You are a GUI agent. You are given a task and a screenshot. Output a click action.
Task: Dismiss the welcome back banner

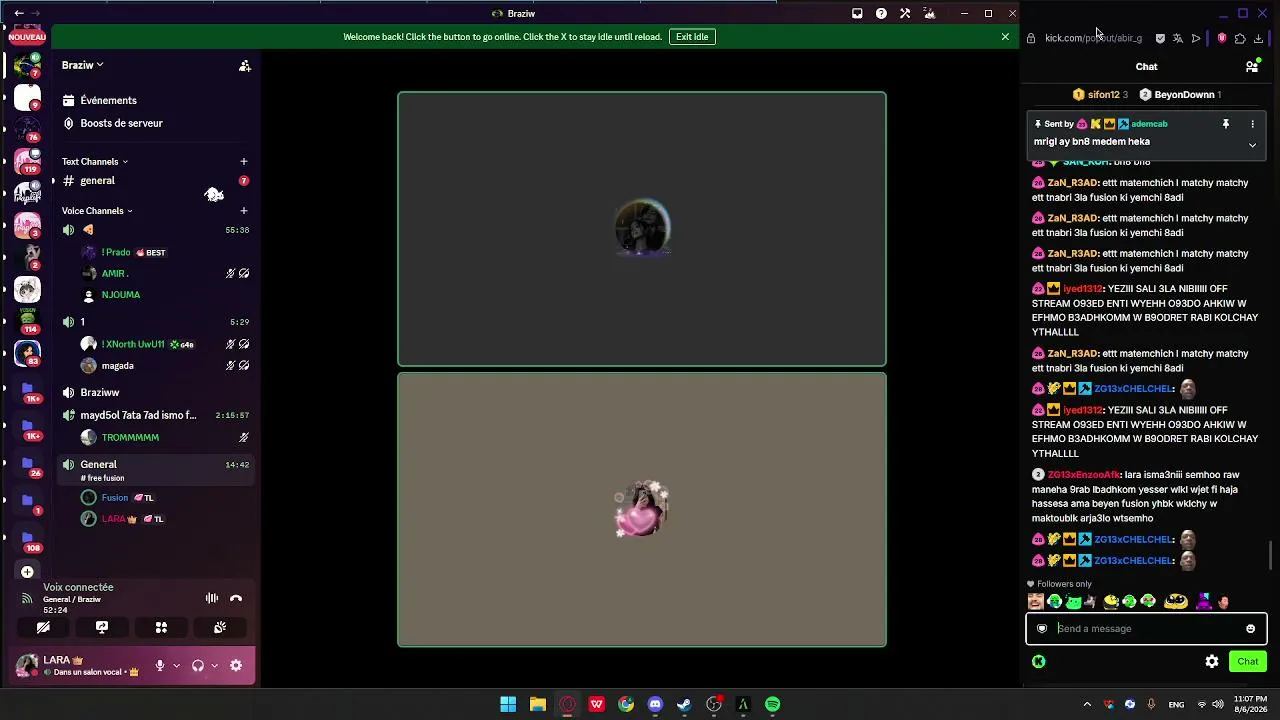(x=1005, y=37)
